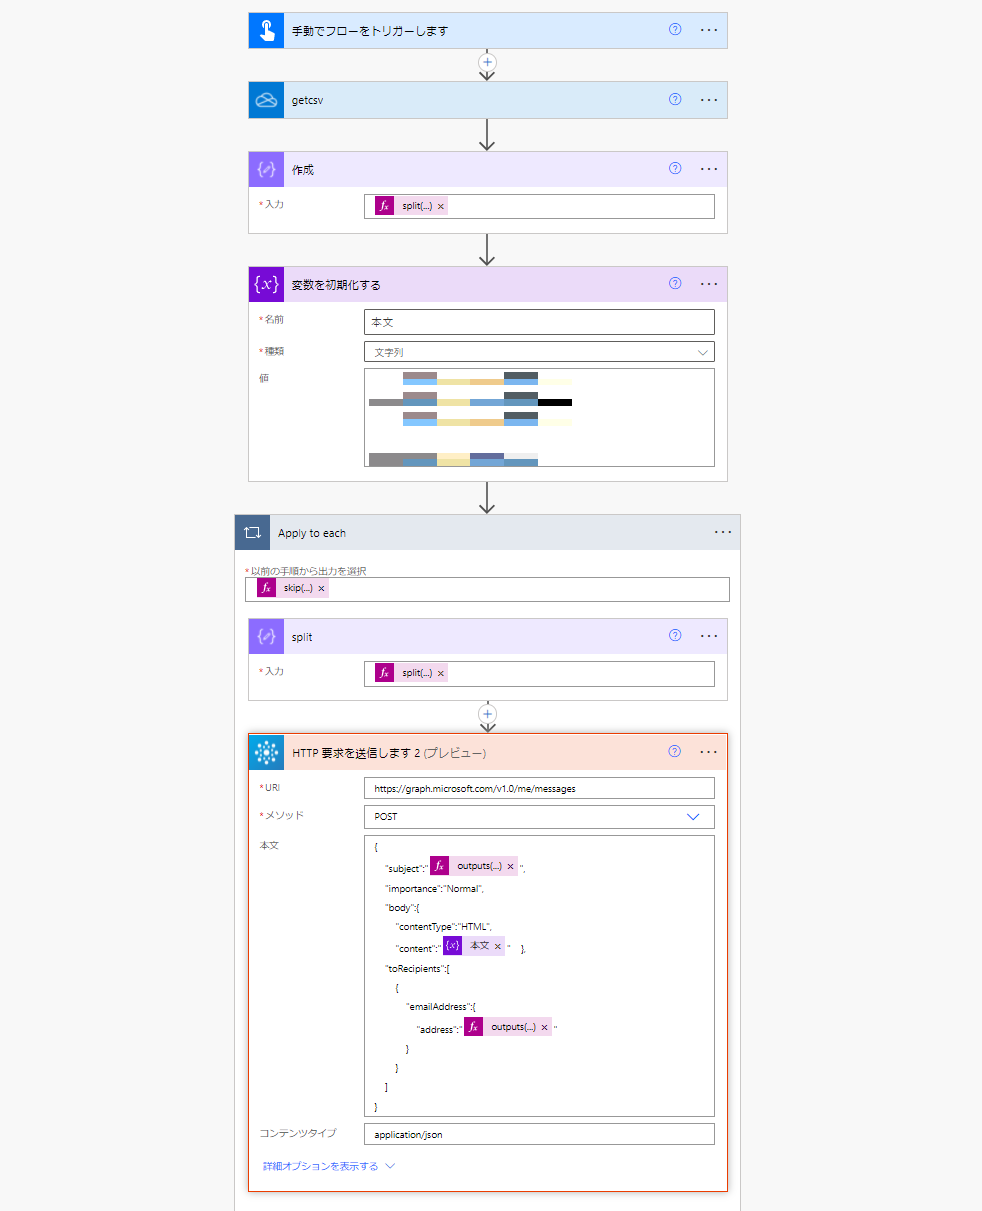This screenshot has height=1211, width=982.
Task: Open the ellipsis menu on getcsv step
Action: 709,100
